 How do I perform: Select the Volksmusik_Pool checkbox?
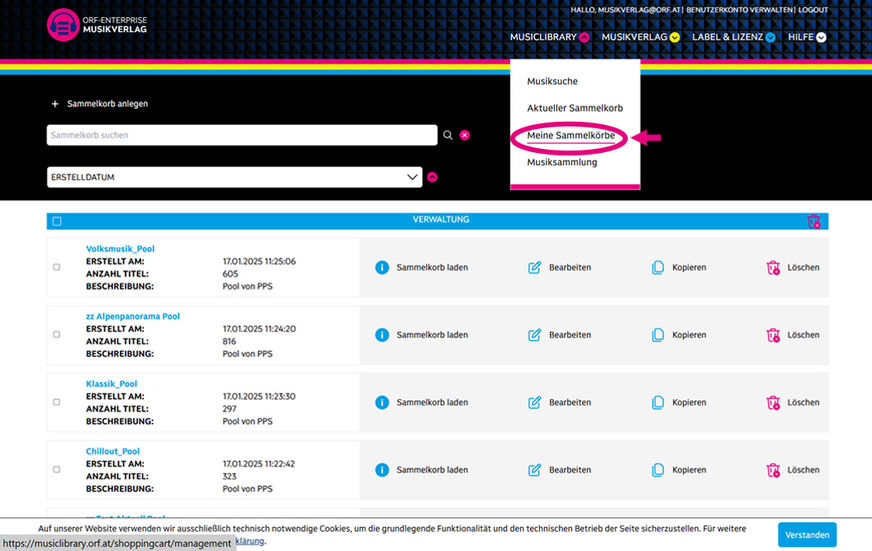[x=56, y=267]
